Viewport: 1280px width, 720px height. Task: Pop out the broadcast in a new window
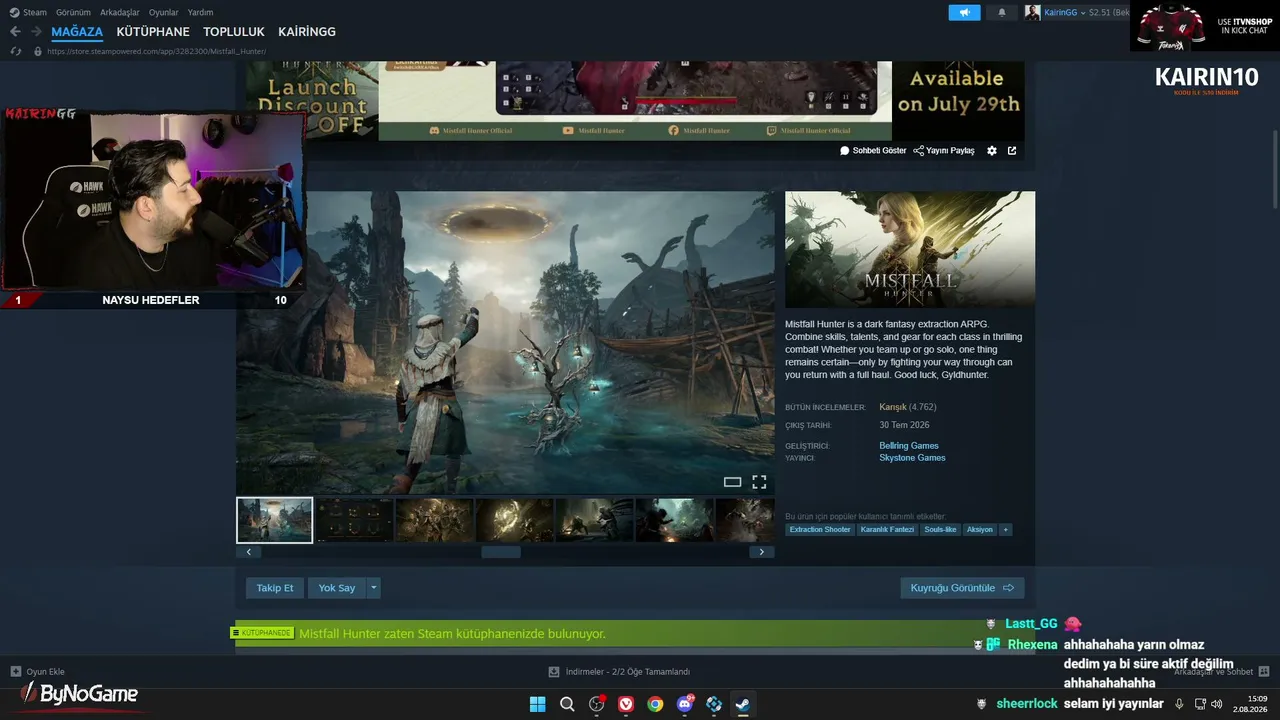coord(1012,151)
